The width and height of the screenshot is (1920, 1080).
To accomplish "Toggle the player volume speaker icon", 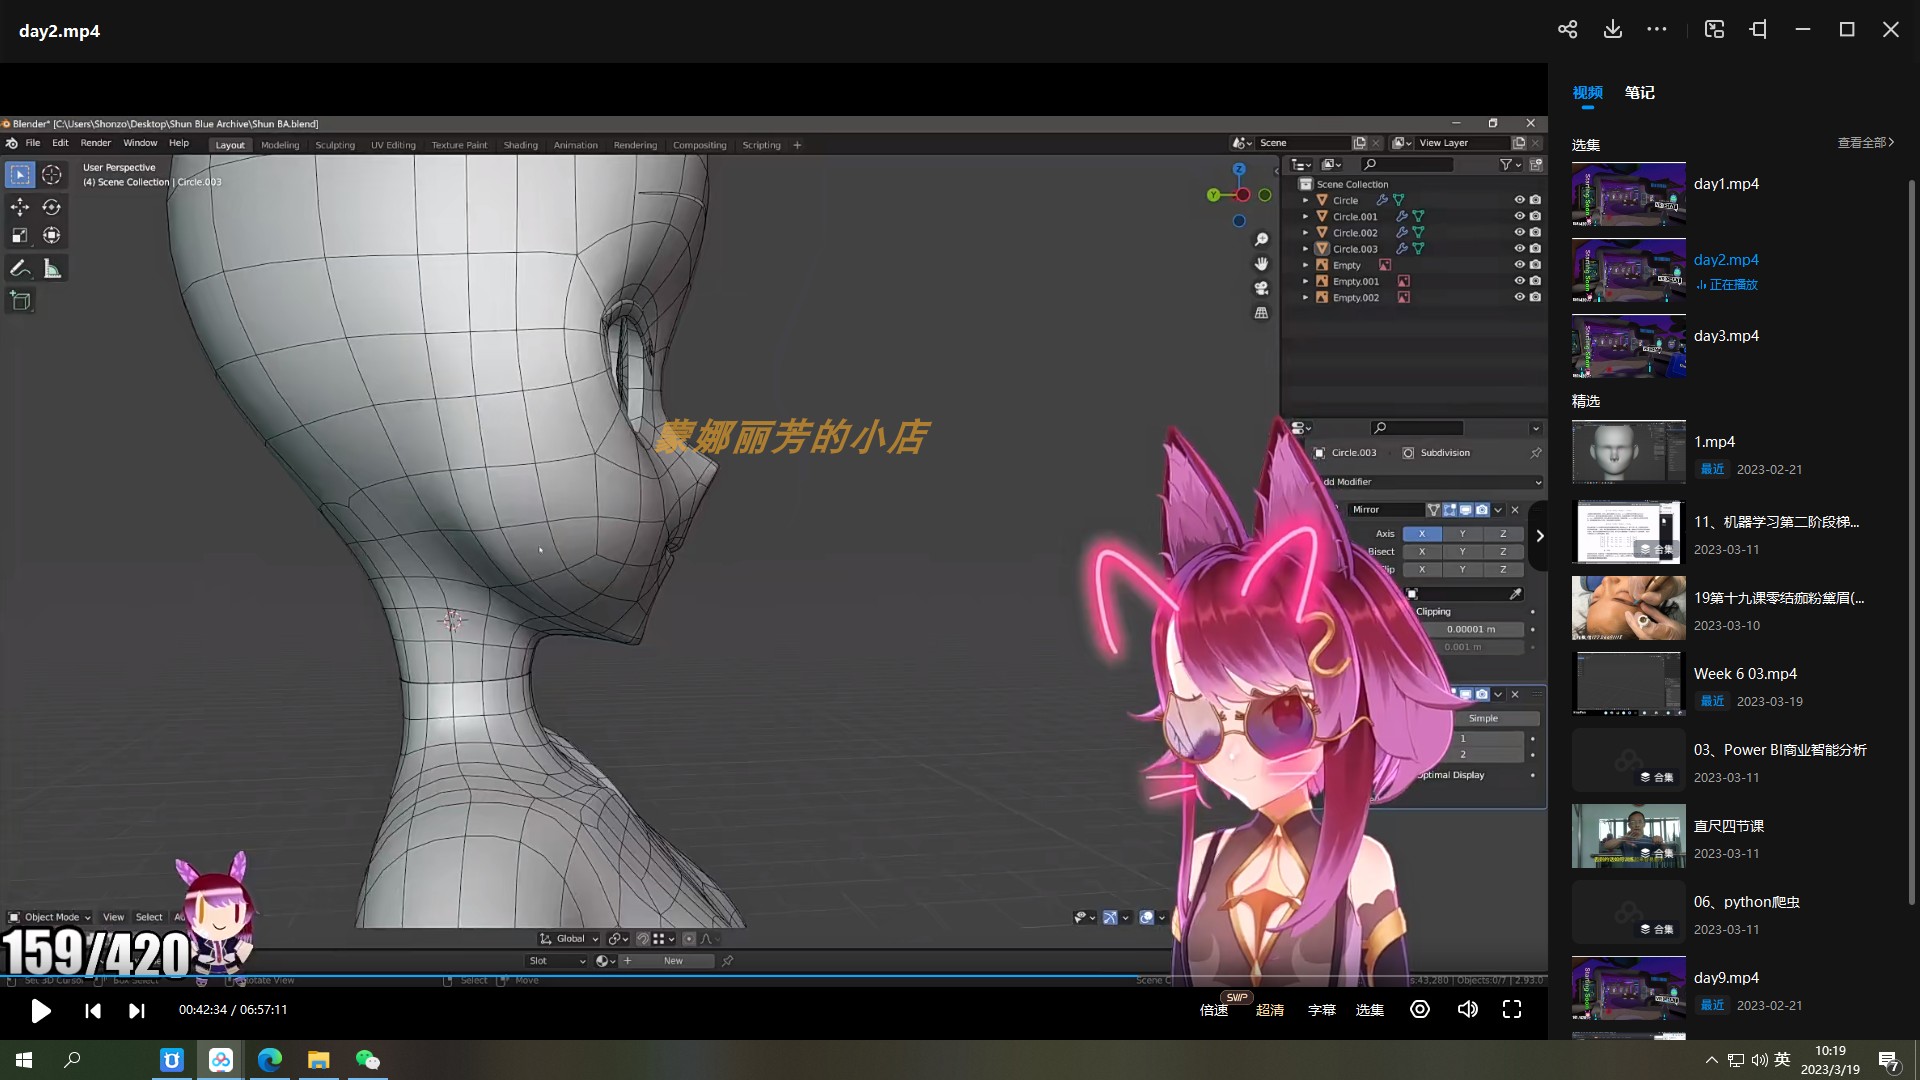I will (1467, 1009).
